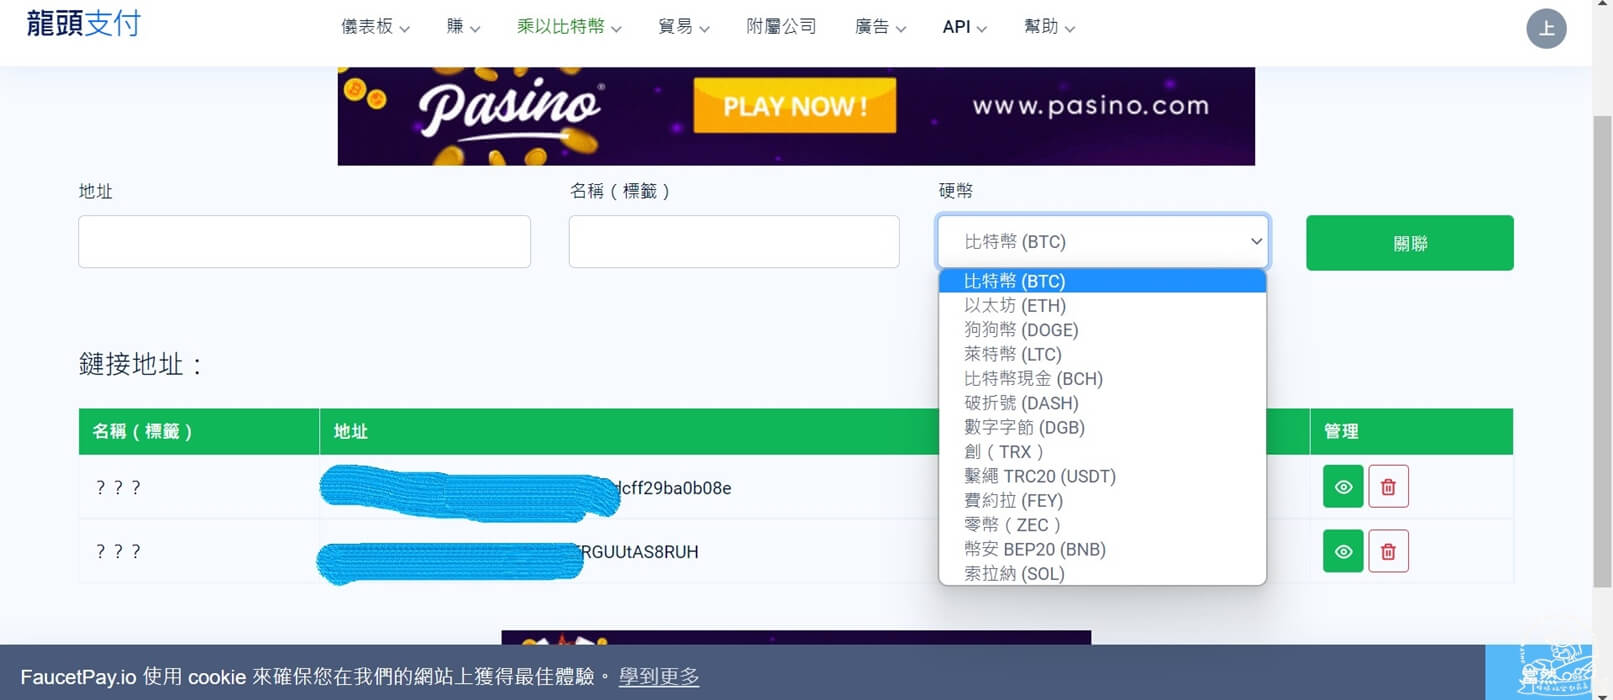The image size is (1613, 700).
Task: Open the 貿易 menu
Action: 684,27
